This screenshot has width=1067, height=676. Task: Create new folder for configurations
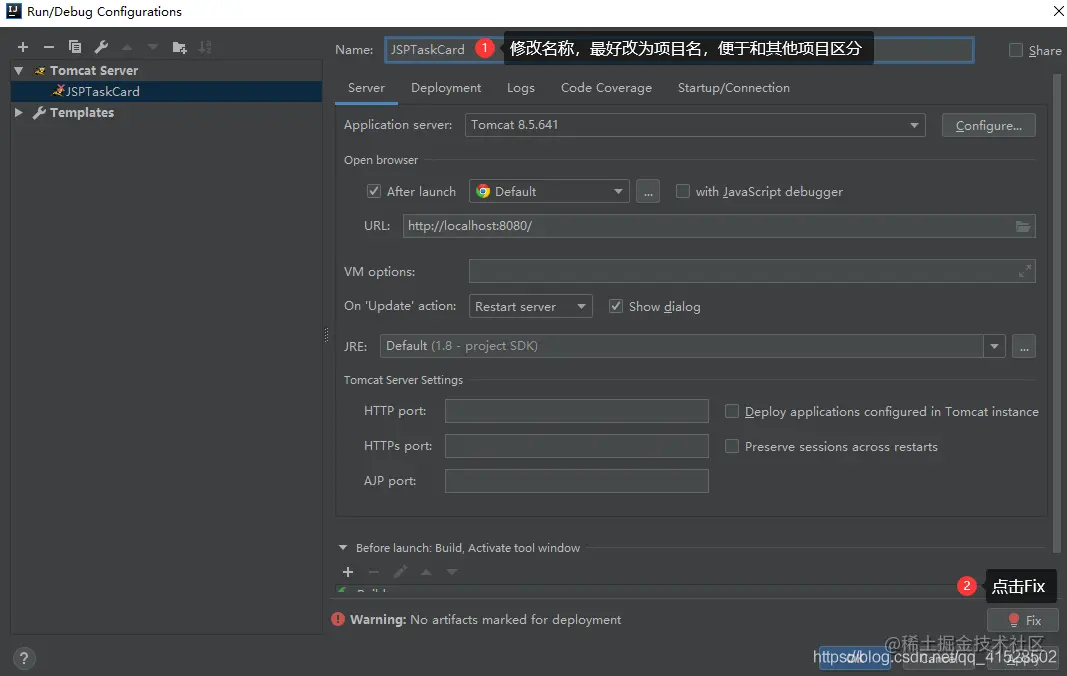tap(179, 47)
